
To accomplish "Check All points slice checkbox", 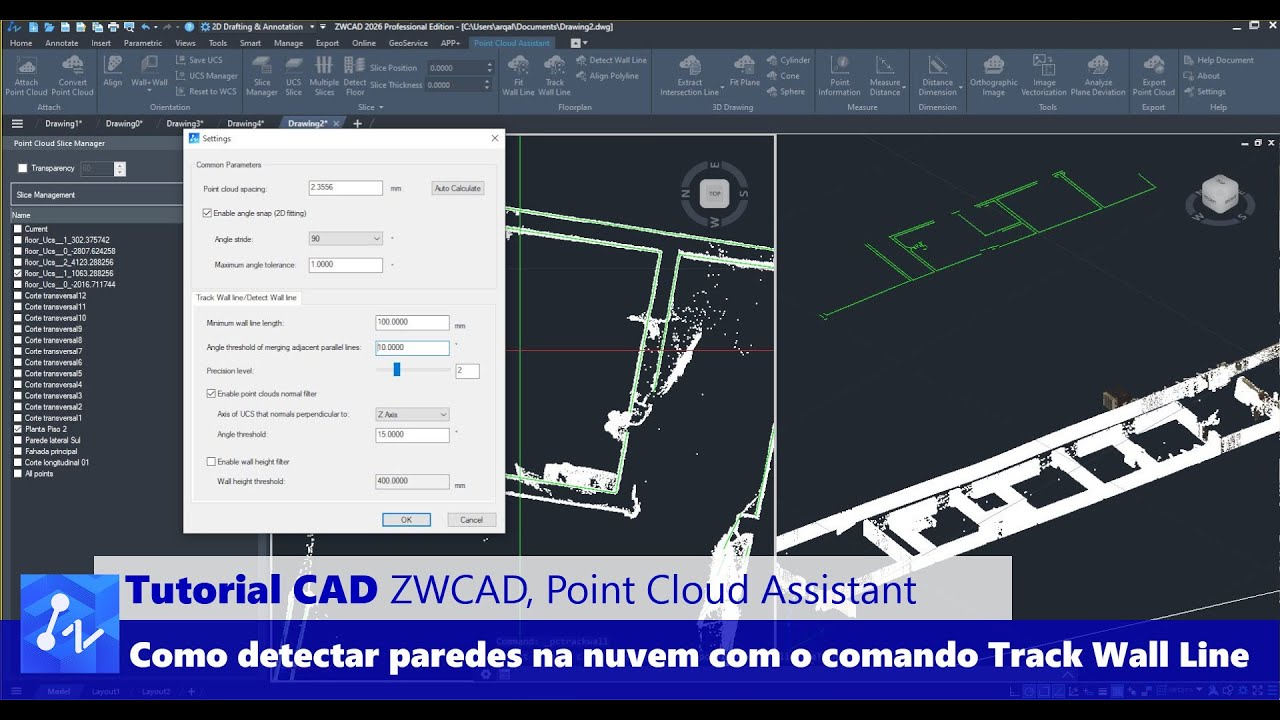I will coord(17,473).
